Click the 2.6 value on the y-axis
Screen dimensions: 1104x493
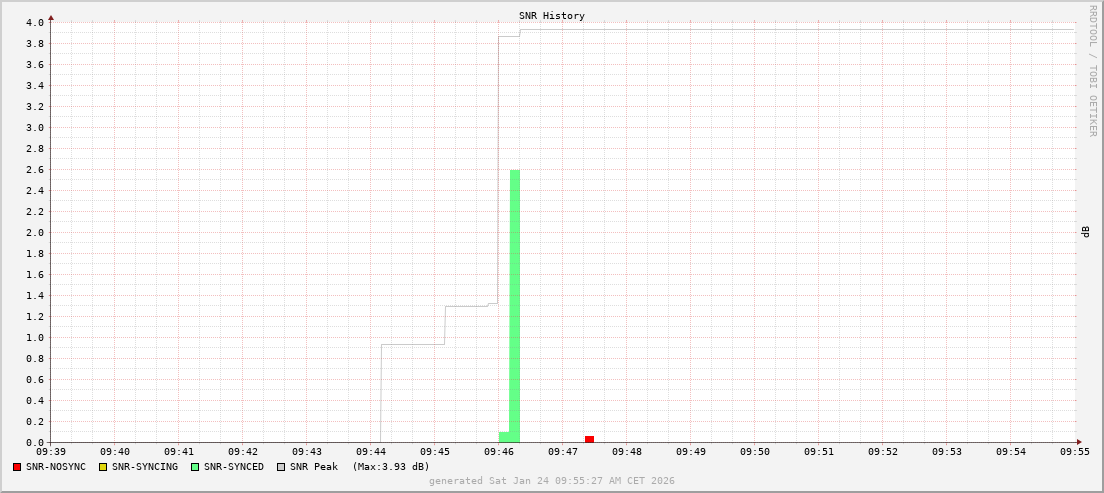tap(34, 170)
